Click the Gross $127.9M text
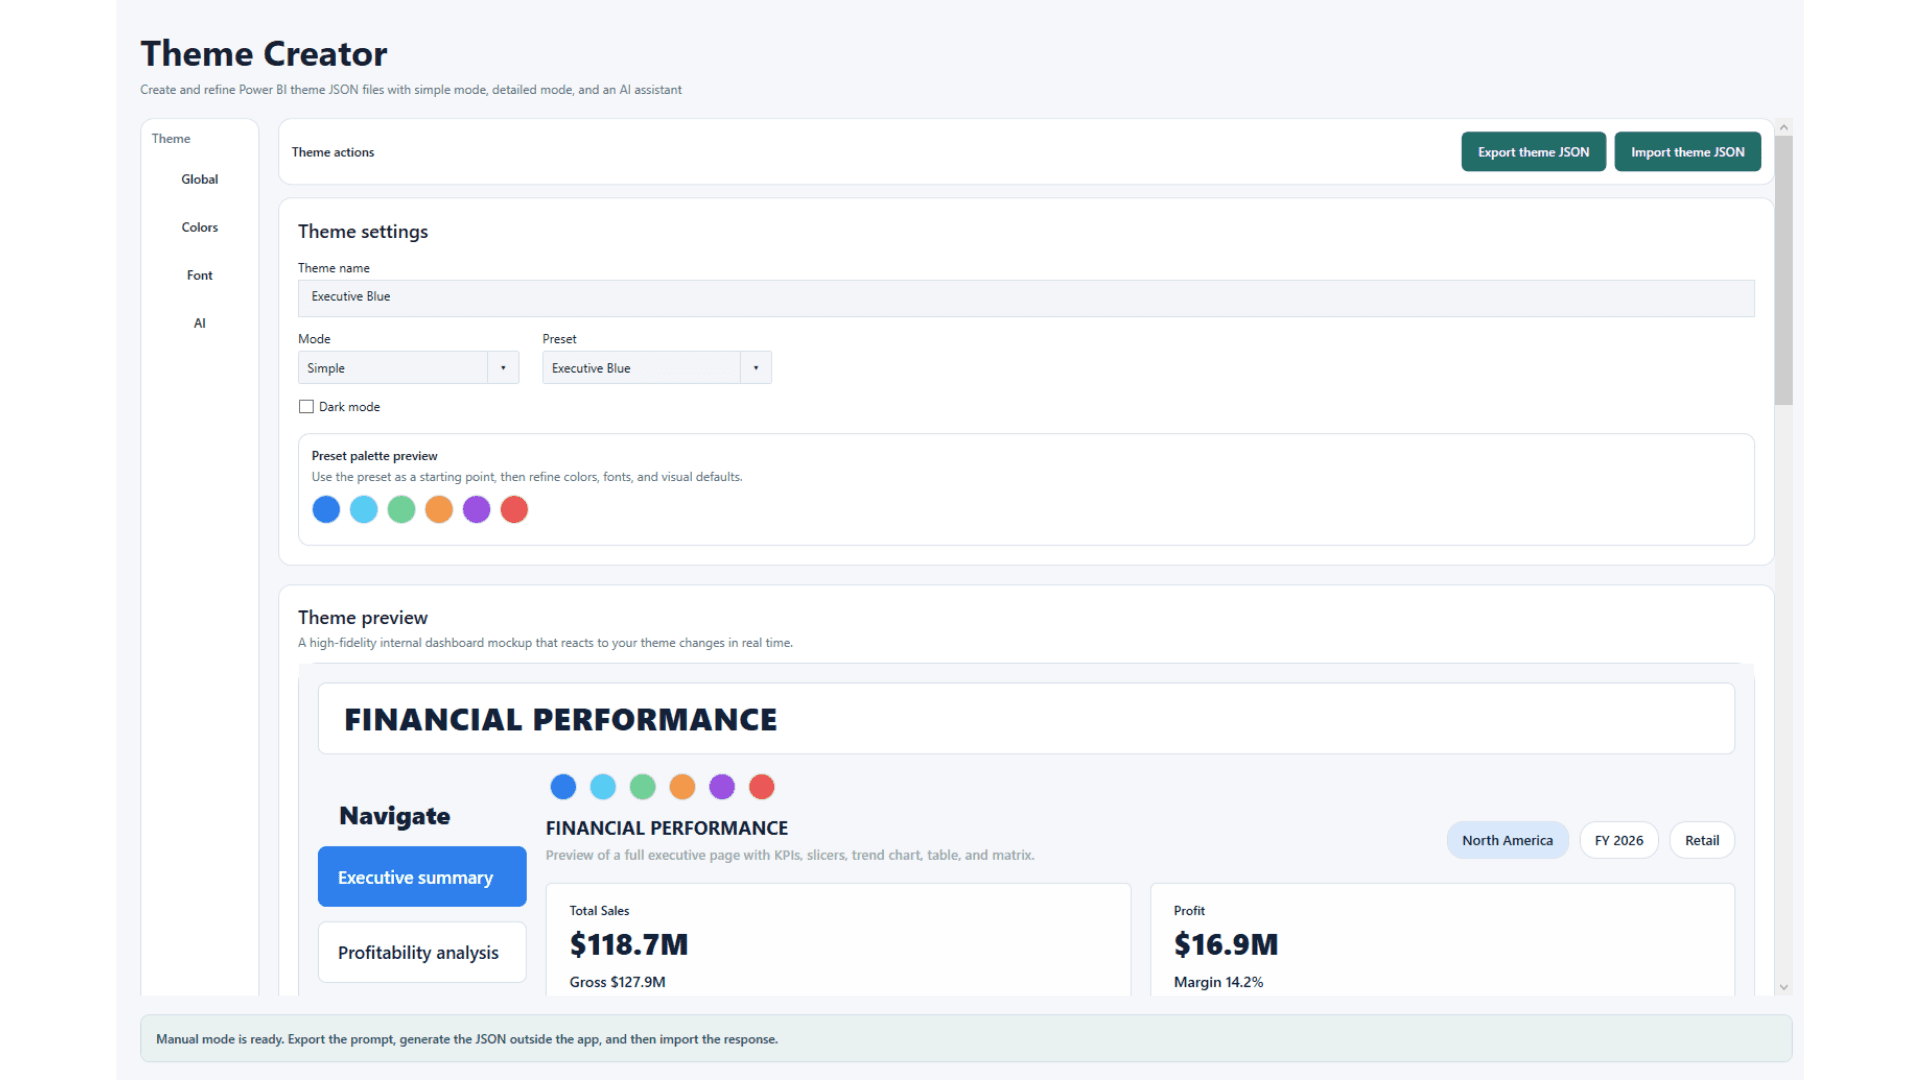The image size is (1920, 1080). [617, 982]
